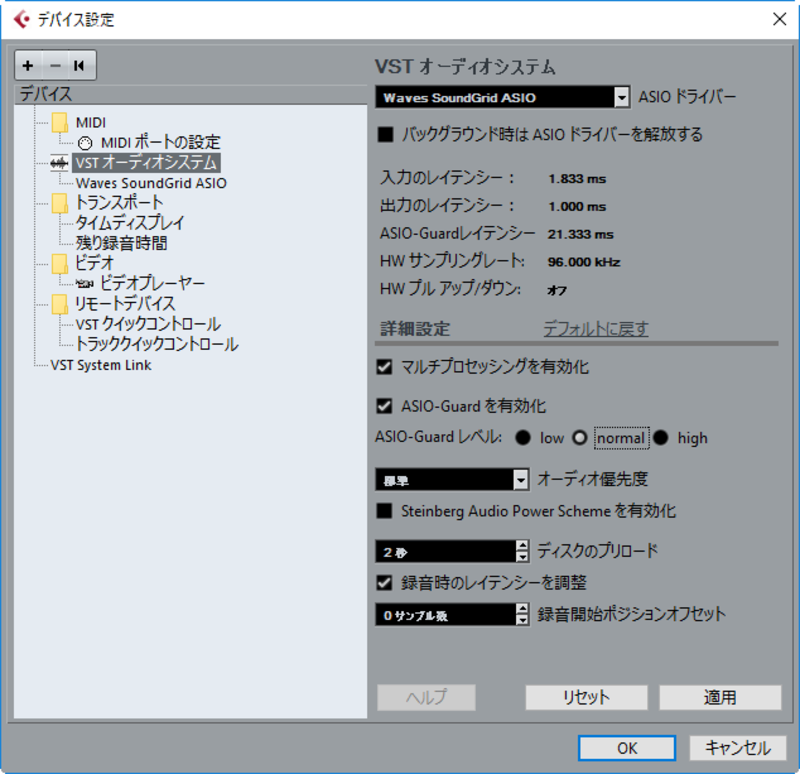This screenshot has width=800, height=774.
Task: Select ASIO-Guard level high
Action: 661,438
